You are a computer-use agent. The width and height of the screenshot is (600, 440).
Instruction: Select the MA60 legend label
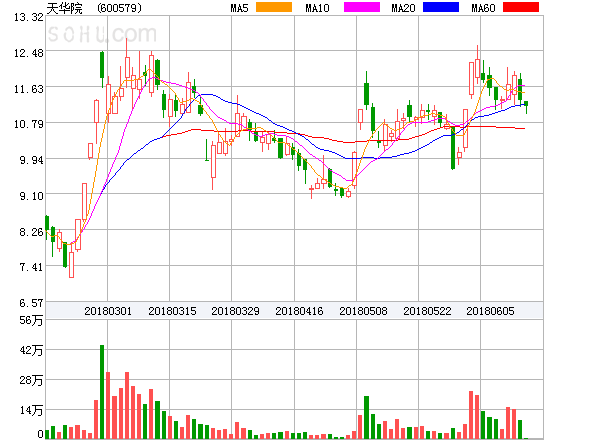pos(483,8)
